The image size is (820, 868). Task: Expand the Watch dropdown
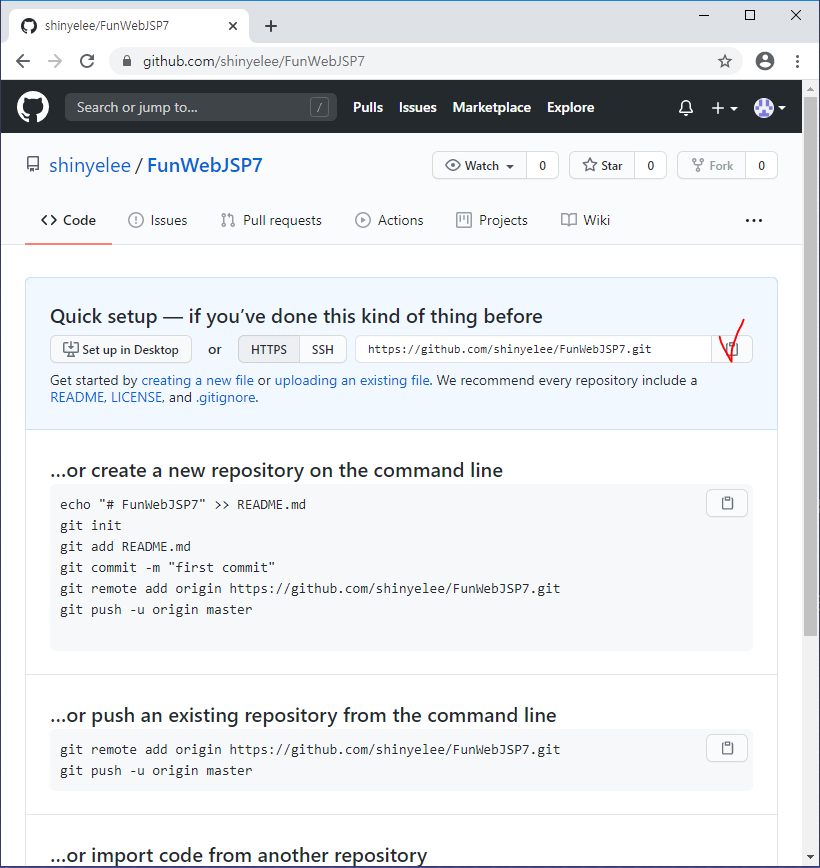[479, 166]
